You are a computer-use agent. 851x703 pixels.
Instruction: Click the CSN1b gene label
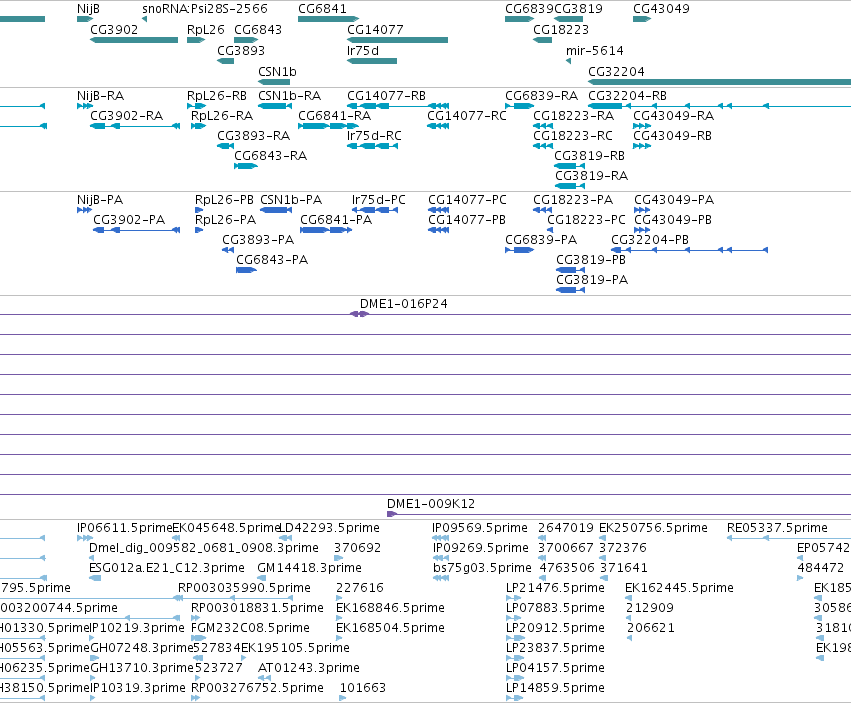coord(277,72)
